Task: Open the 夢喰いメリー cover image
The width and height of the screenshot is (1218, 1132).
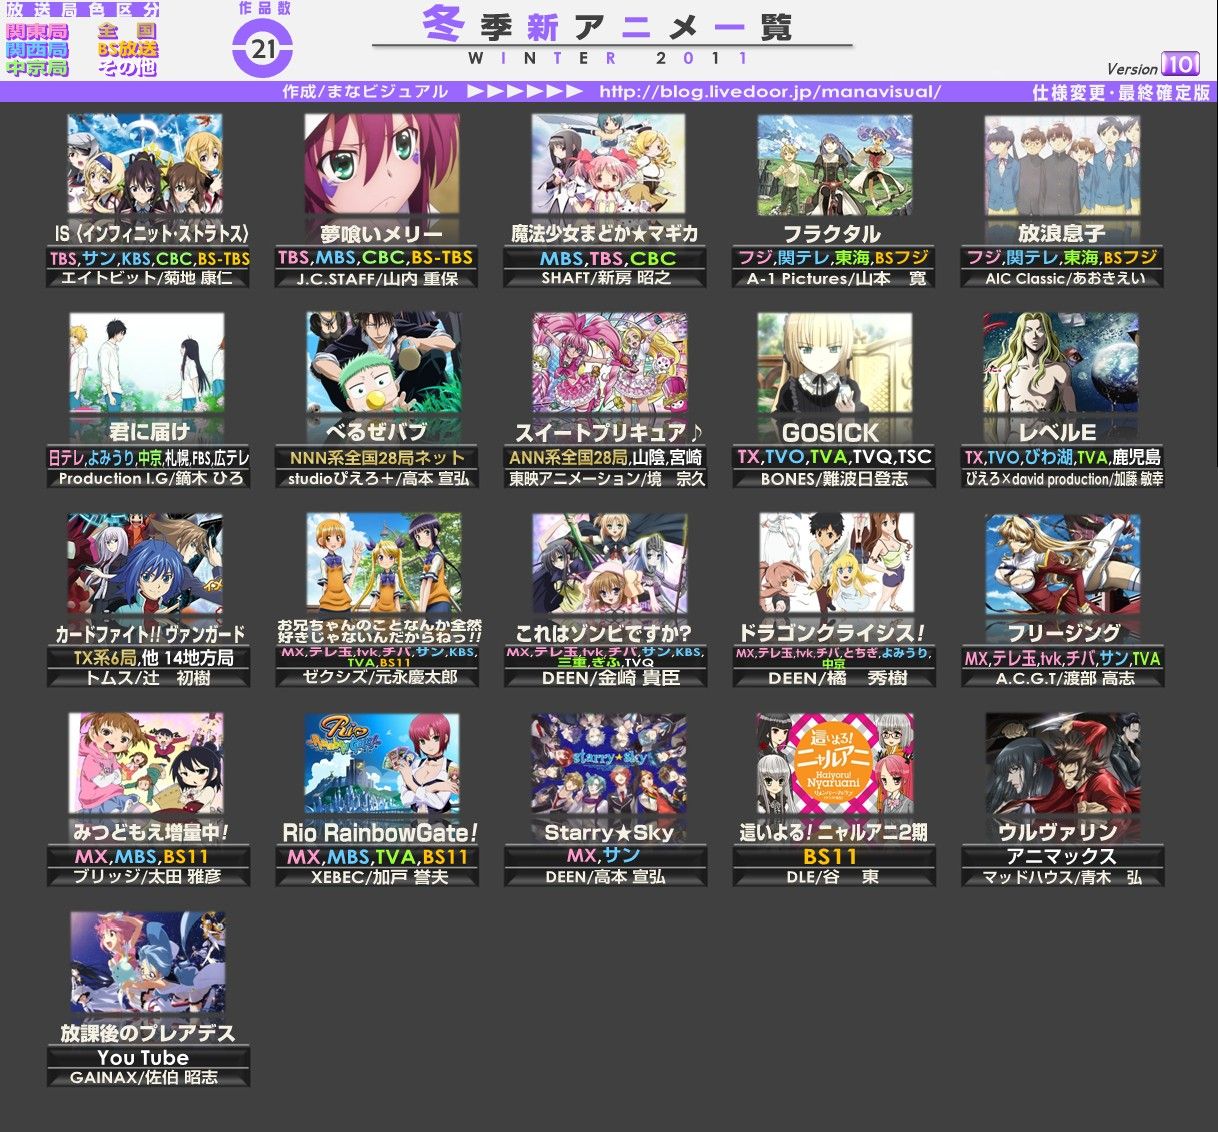Action: point(382,164)
